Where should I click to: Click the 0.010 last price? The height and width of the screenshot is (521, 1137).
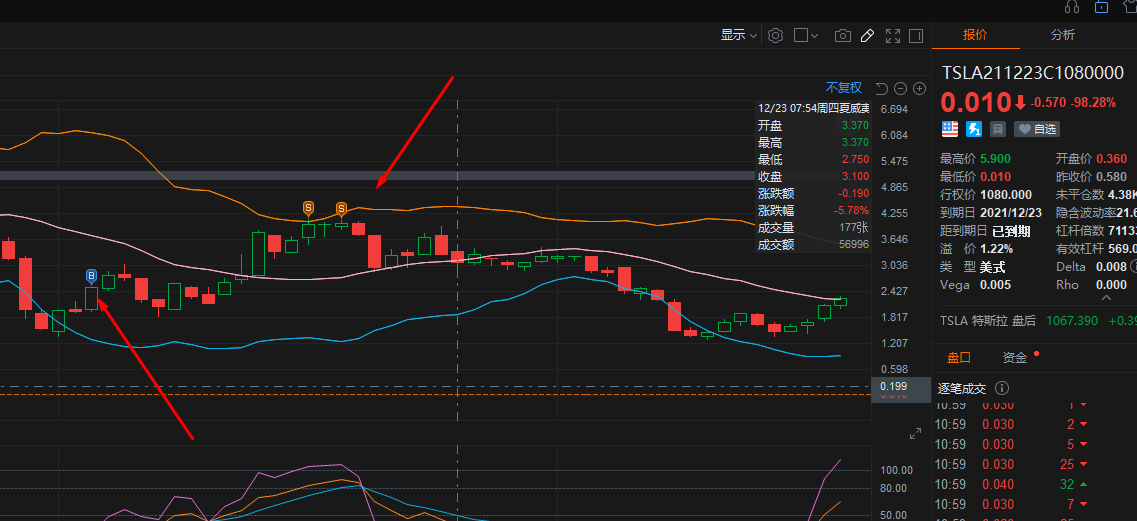pos(975,102)
